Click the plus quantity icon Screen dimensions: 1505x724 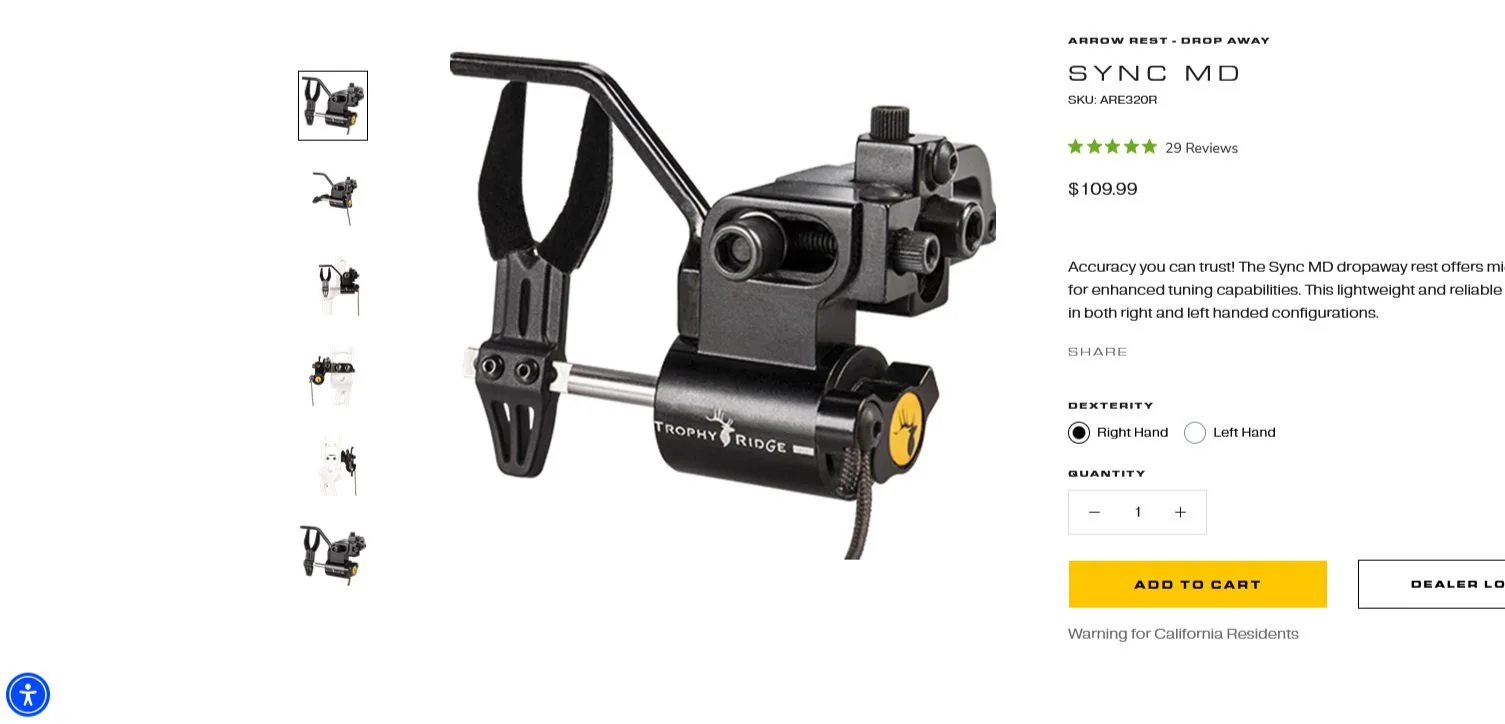point(1180,512)
